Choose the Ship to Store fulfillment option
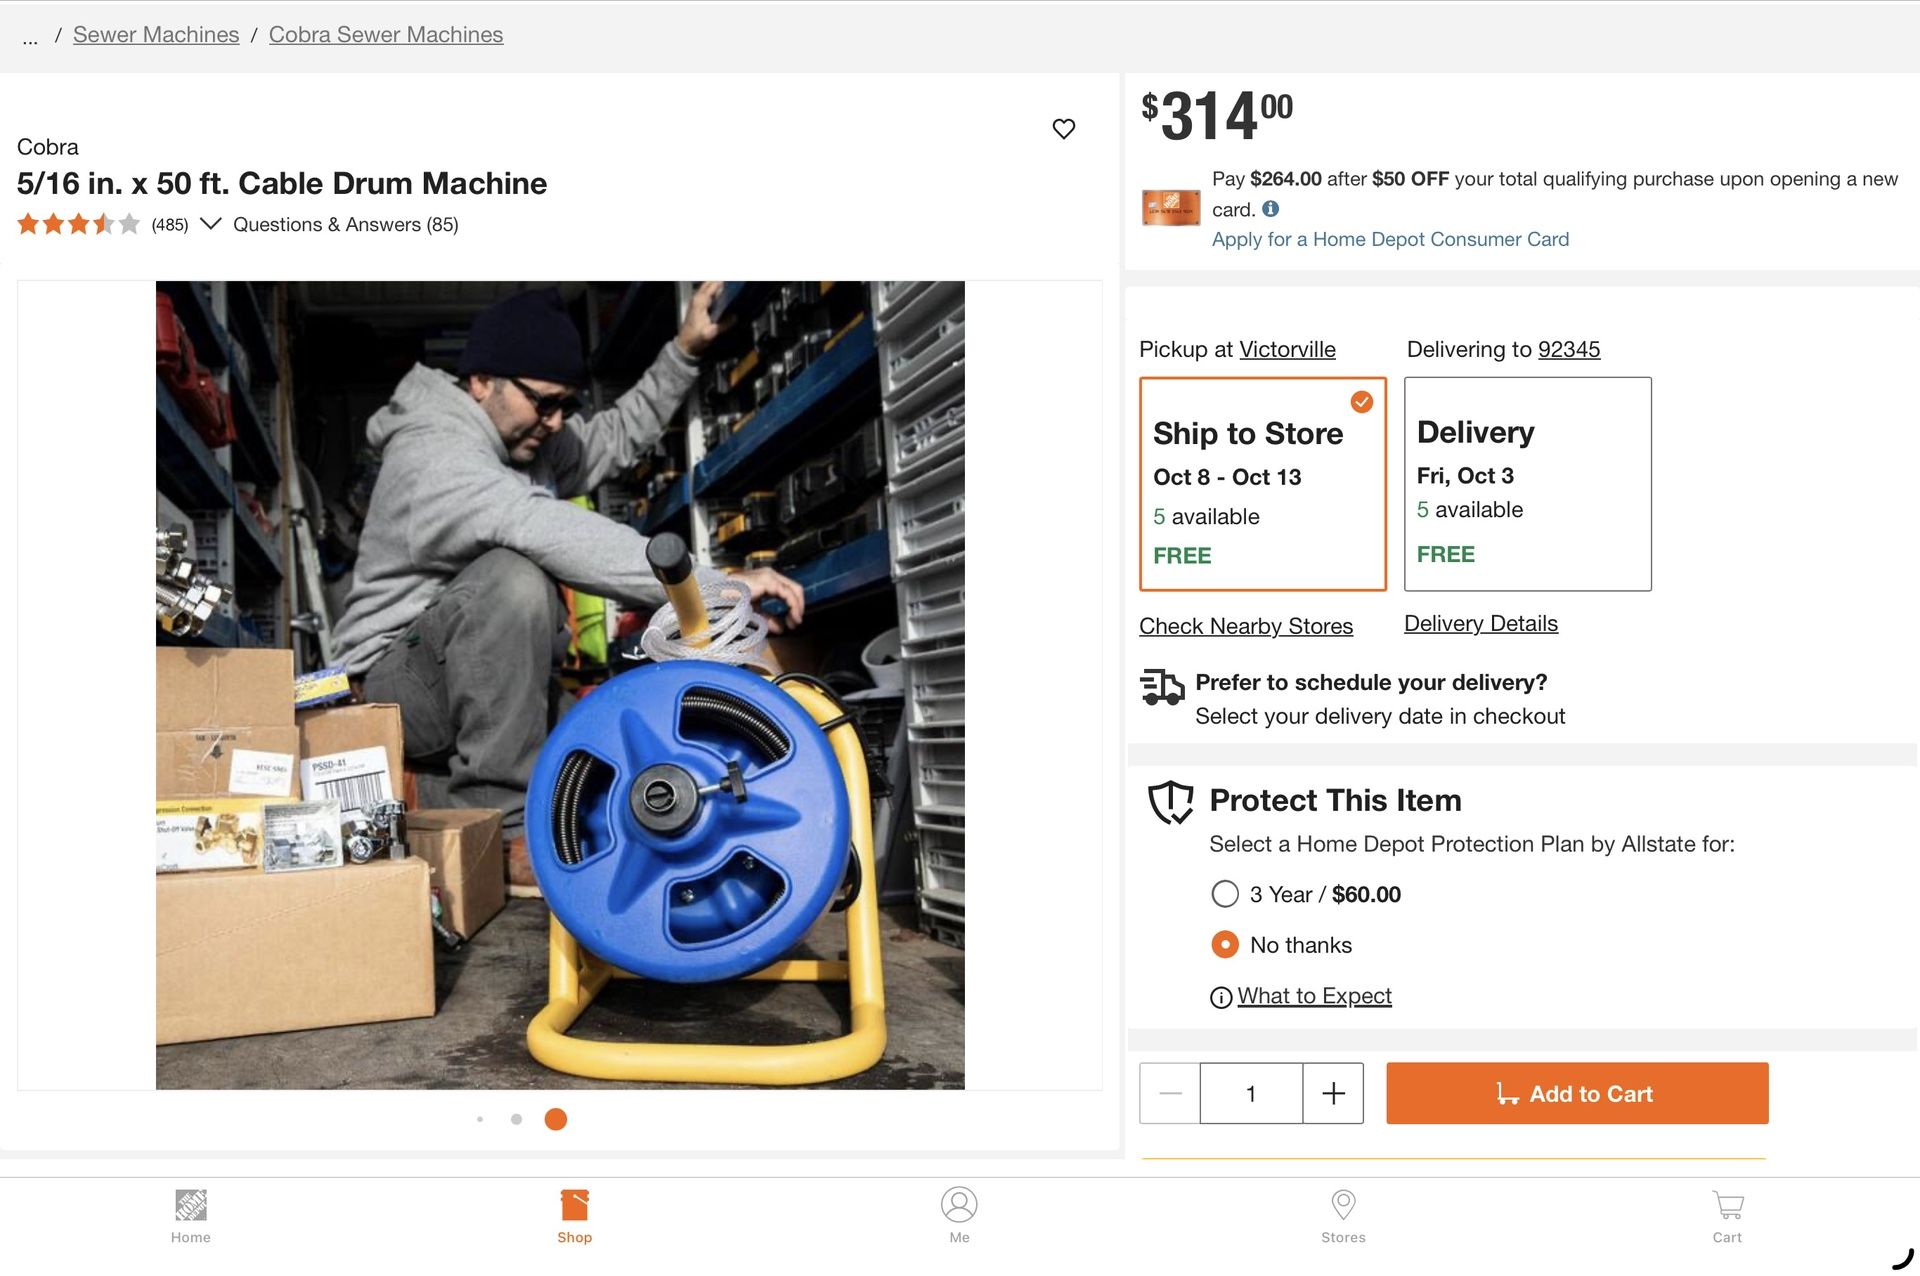The image size is (1920, 1276). click(x=1262, y=484)
